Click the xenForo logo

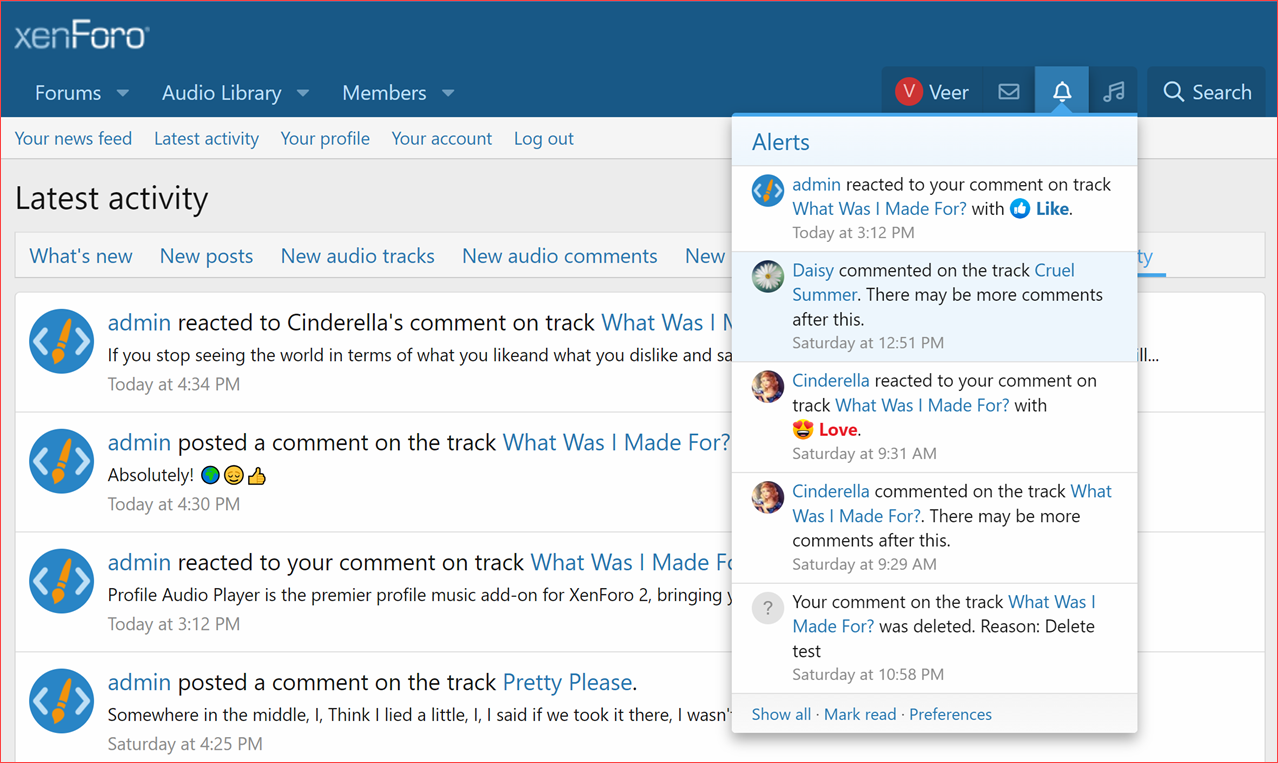point(80,34)
